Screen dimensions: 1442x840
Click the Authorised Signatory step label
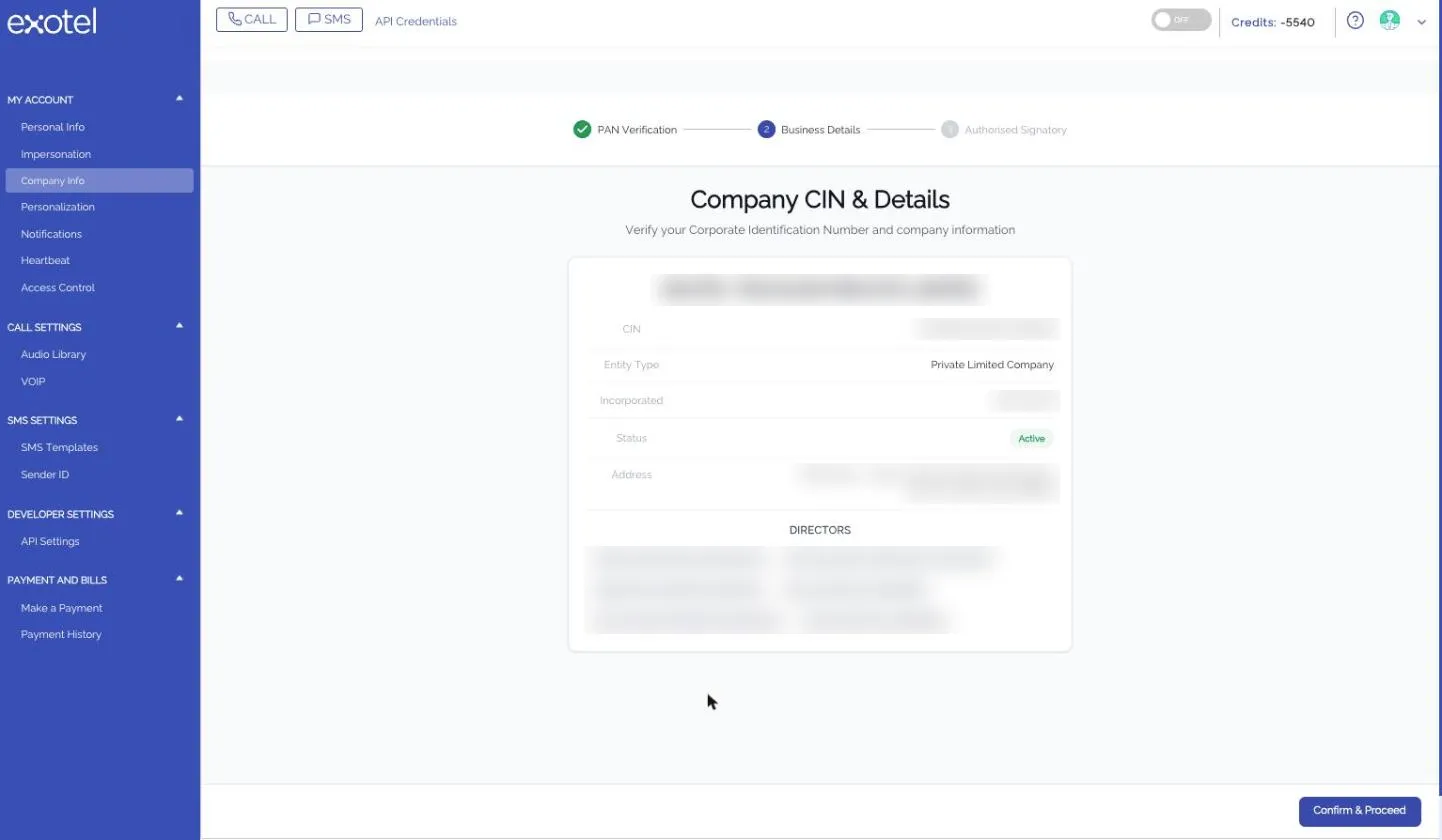point(1016,130)
